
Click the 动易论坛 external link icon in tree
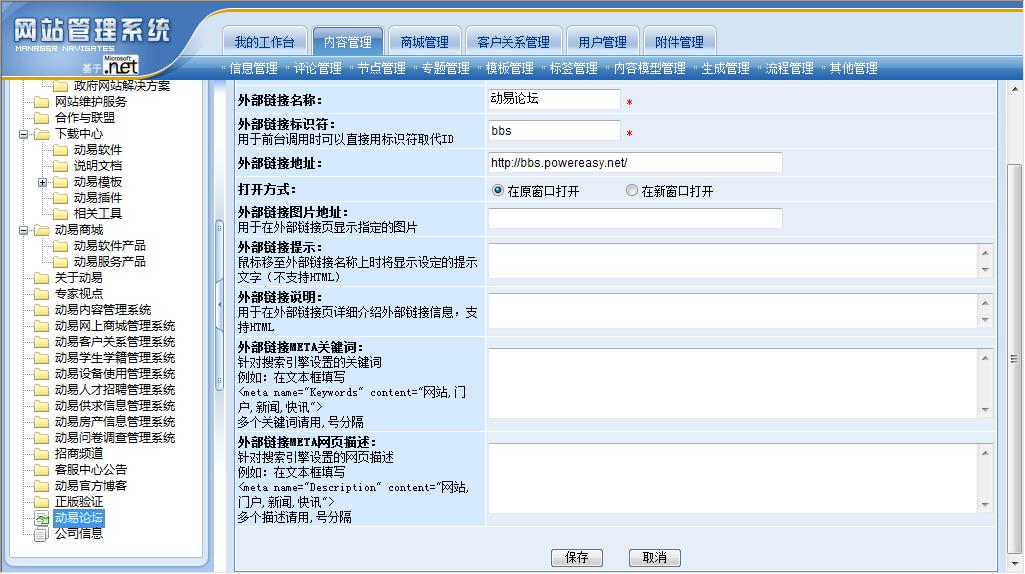point(41,518)
